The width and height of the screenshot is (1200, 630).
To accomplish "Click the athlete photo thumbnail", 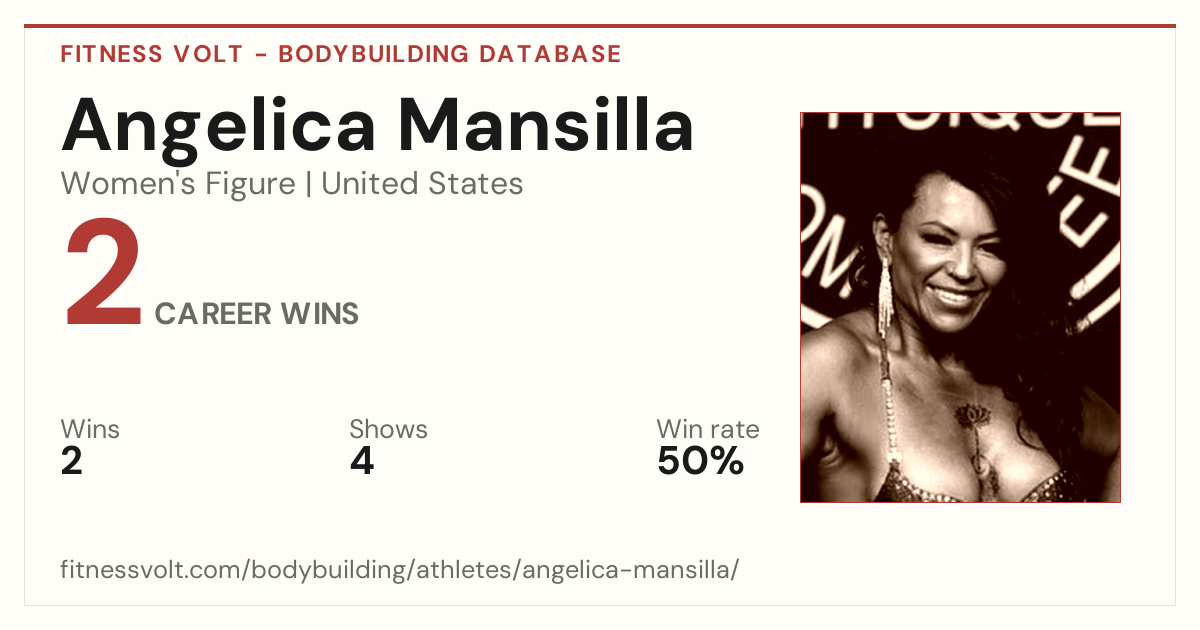I will 960,307.
